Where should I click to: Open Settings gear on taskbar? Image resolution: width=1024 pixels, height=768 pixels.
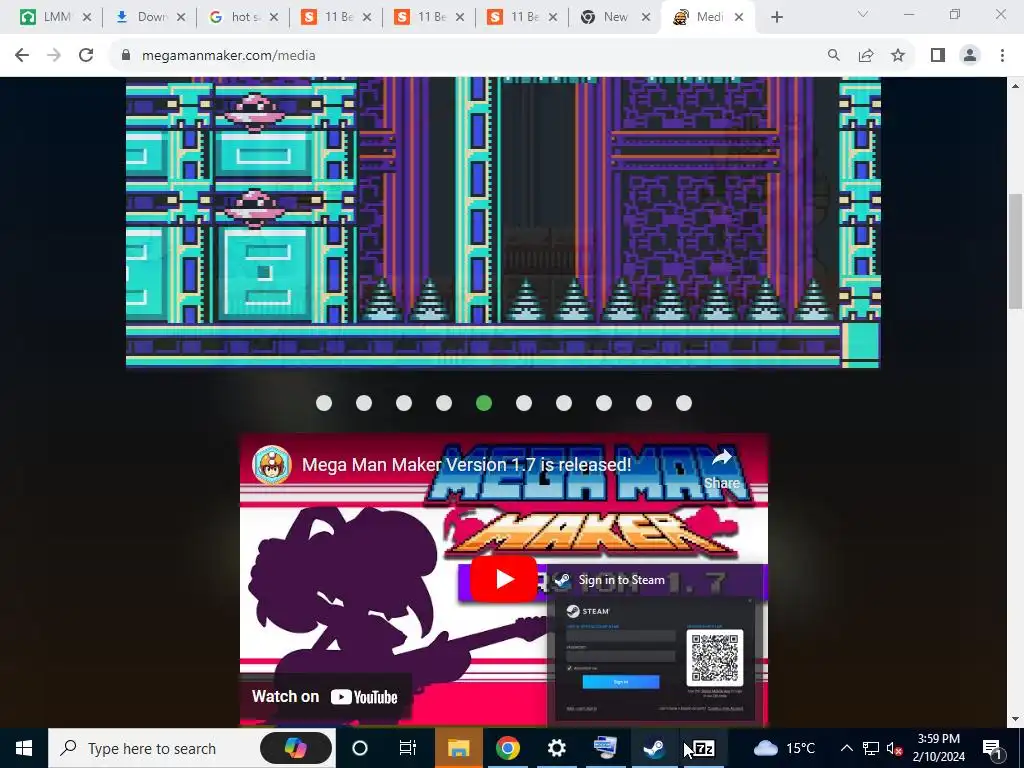(556, 748)
